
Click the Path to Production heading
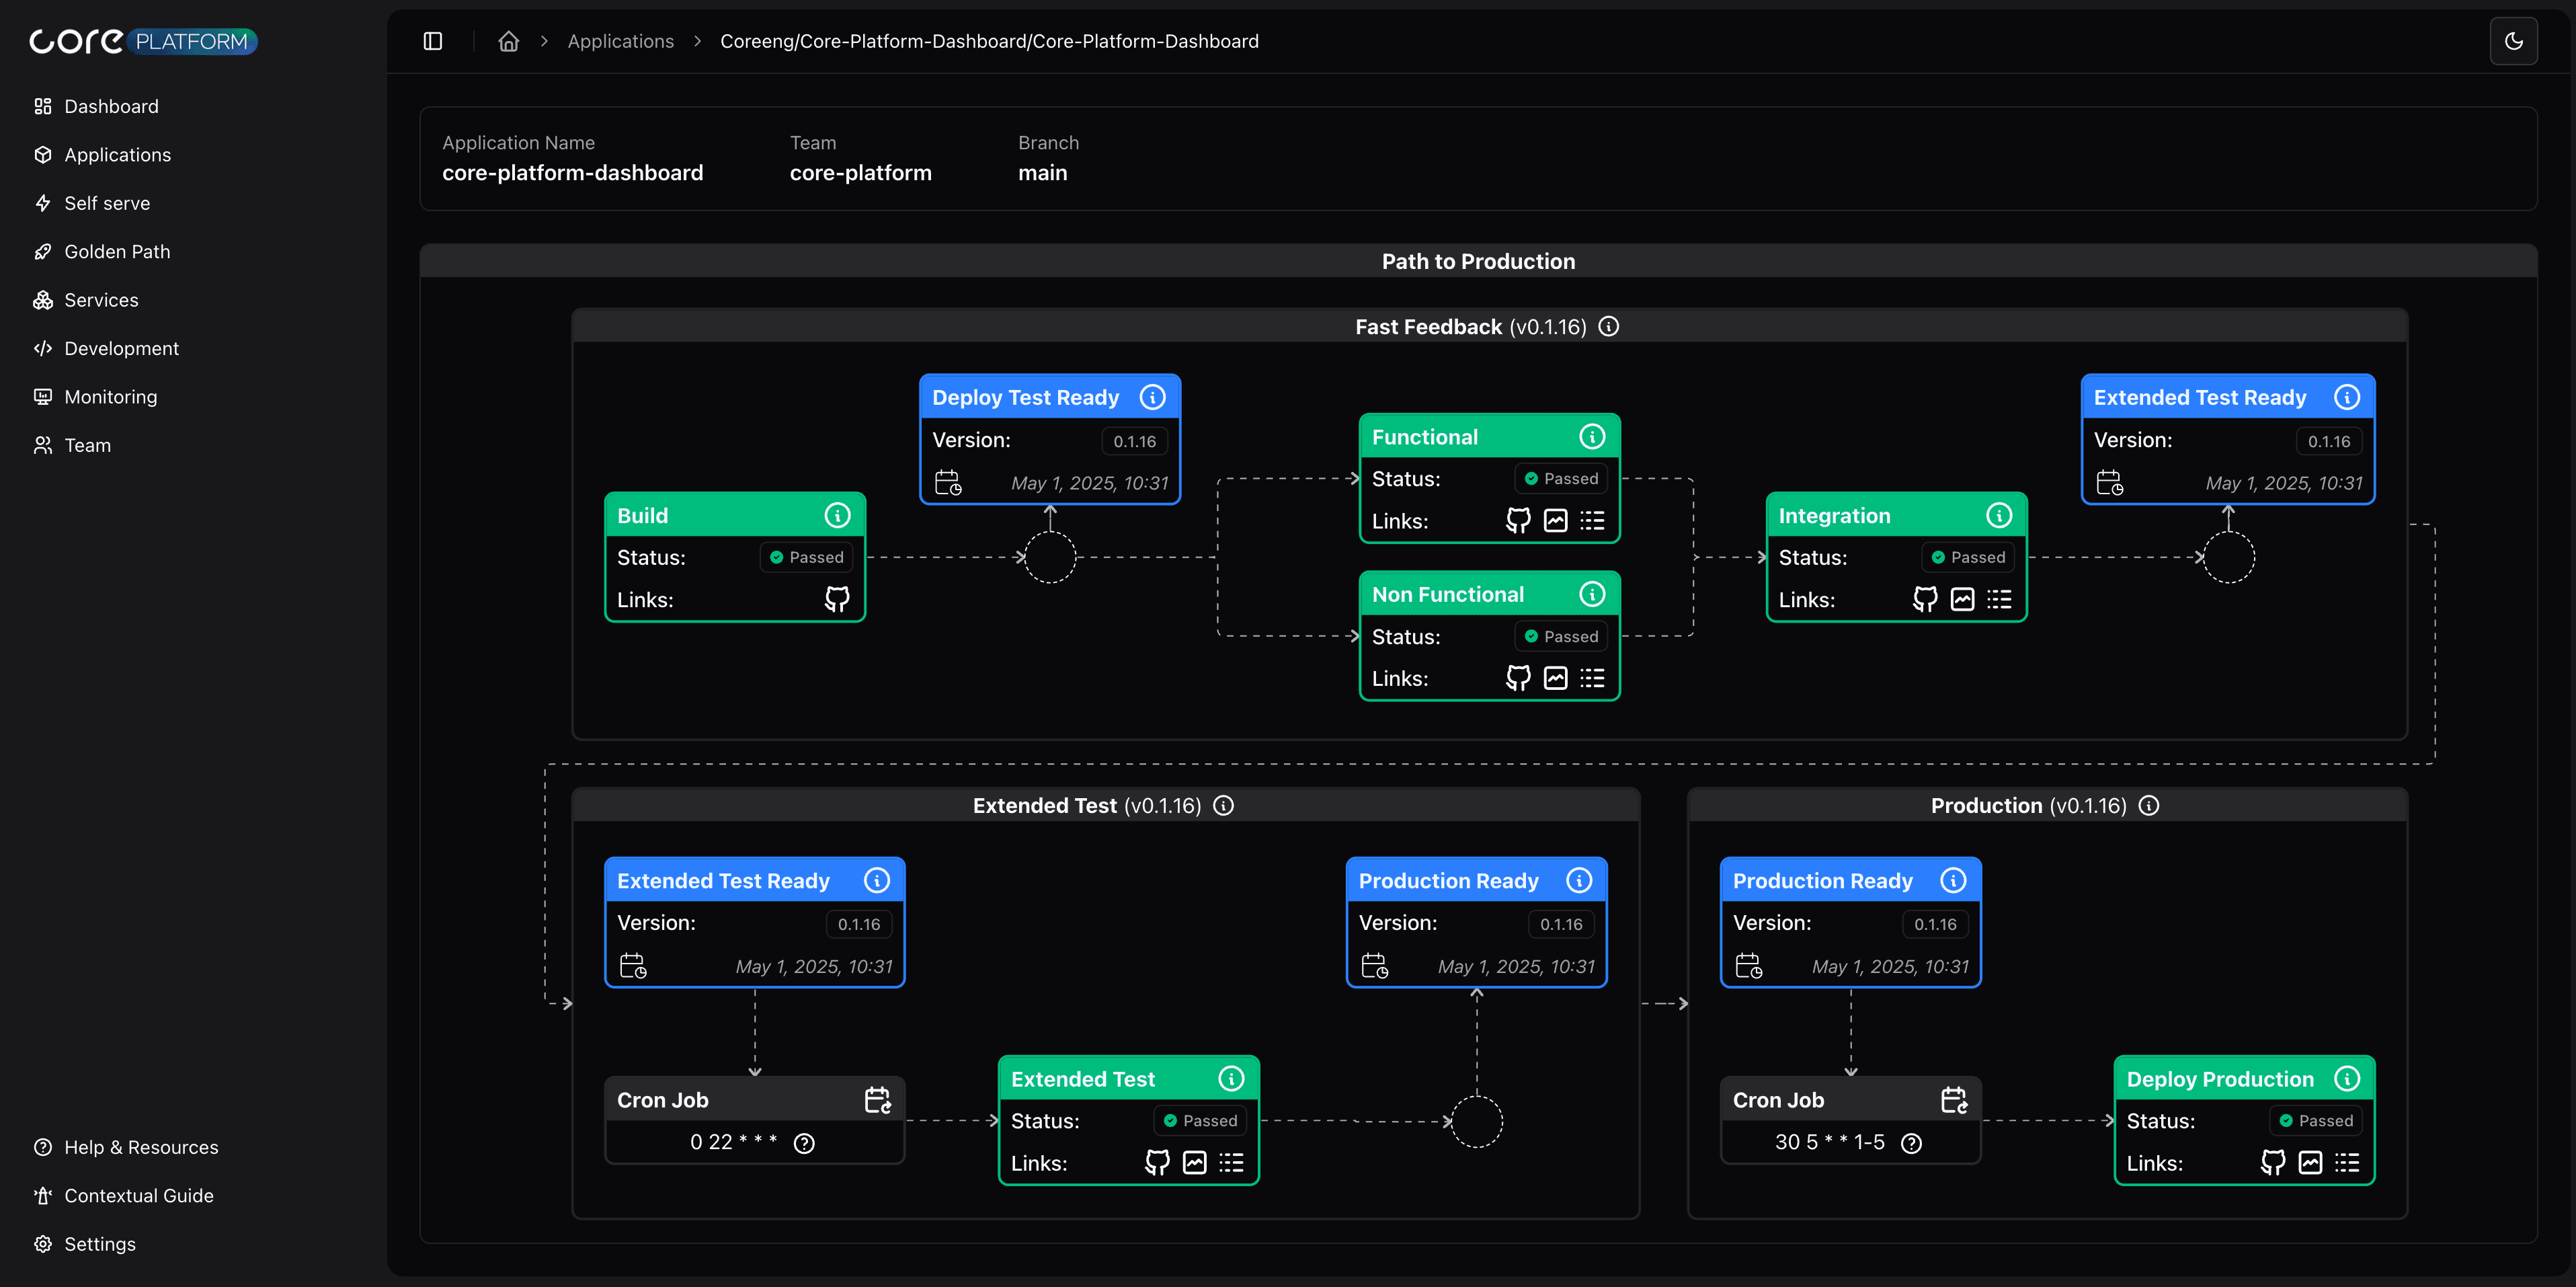(x=1478, y=261)
